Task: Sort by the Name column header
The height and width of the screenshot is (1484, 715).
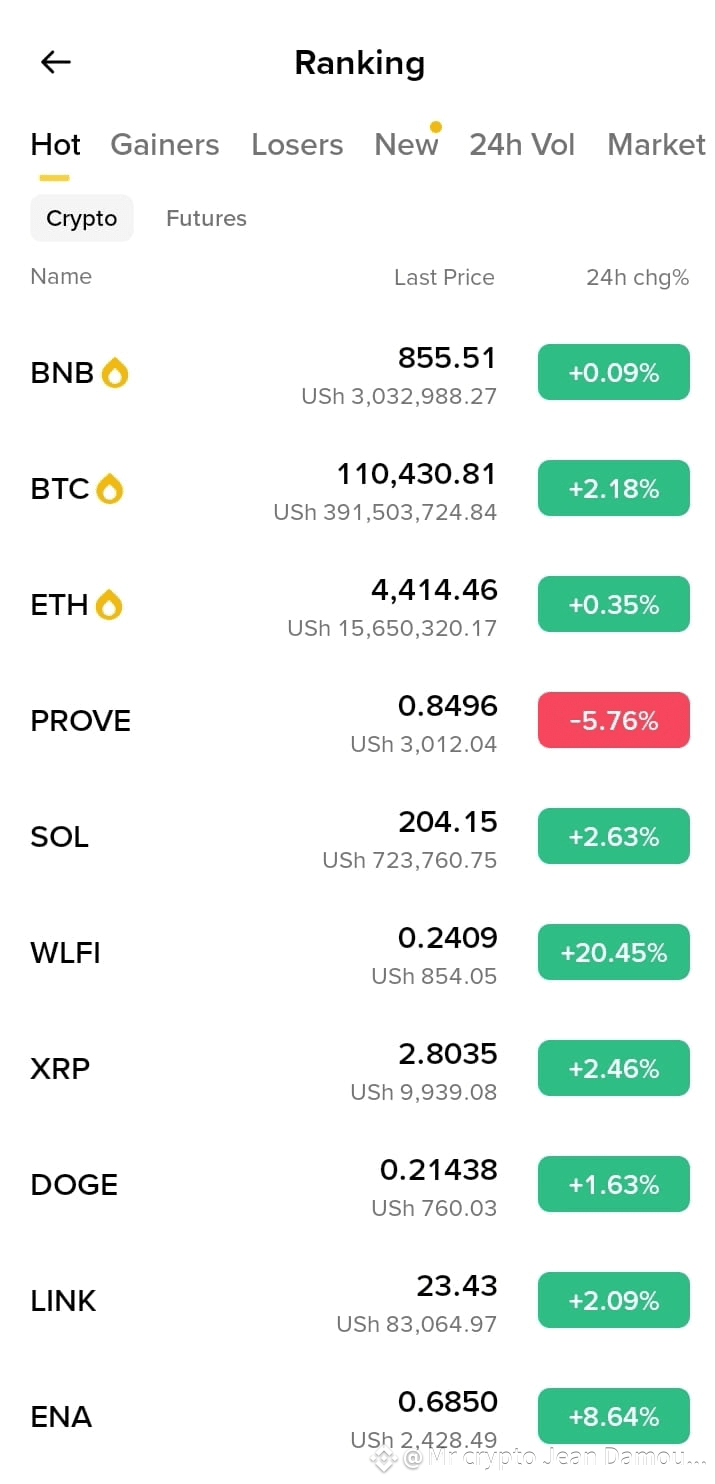Action: [61, 276]
